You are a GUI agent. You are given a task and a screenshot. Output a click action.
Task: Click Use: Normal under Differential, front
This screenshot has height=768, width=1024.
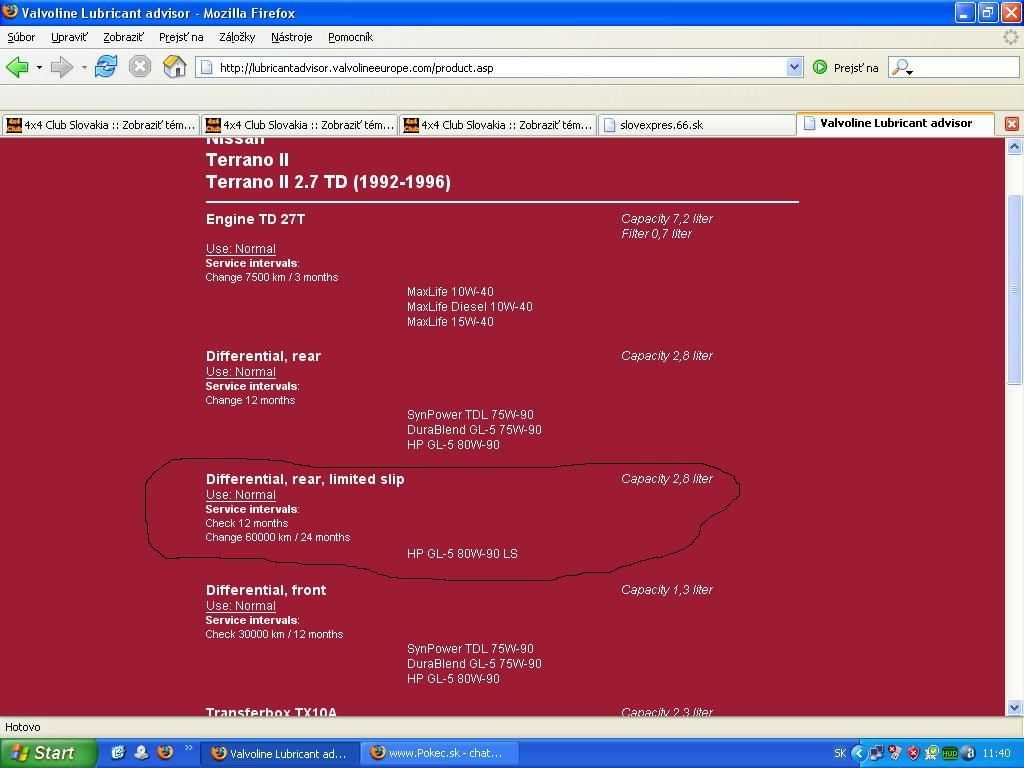(x=240, y=606)
